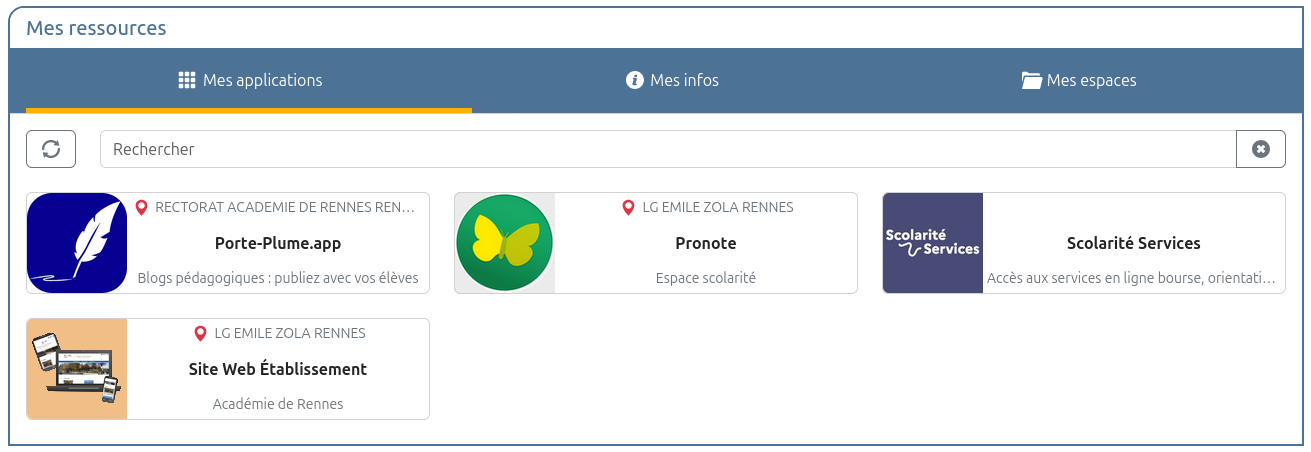Open the Porte-Plume.app title link
The width and height of the screenshot is (1311, 452).
pyautogui.click(x=278, y=243)
